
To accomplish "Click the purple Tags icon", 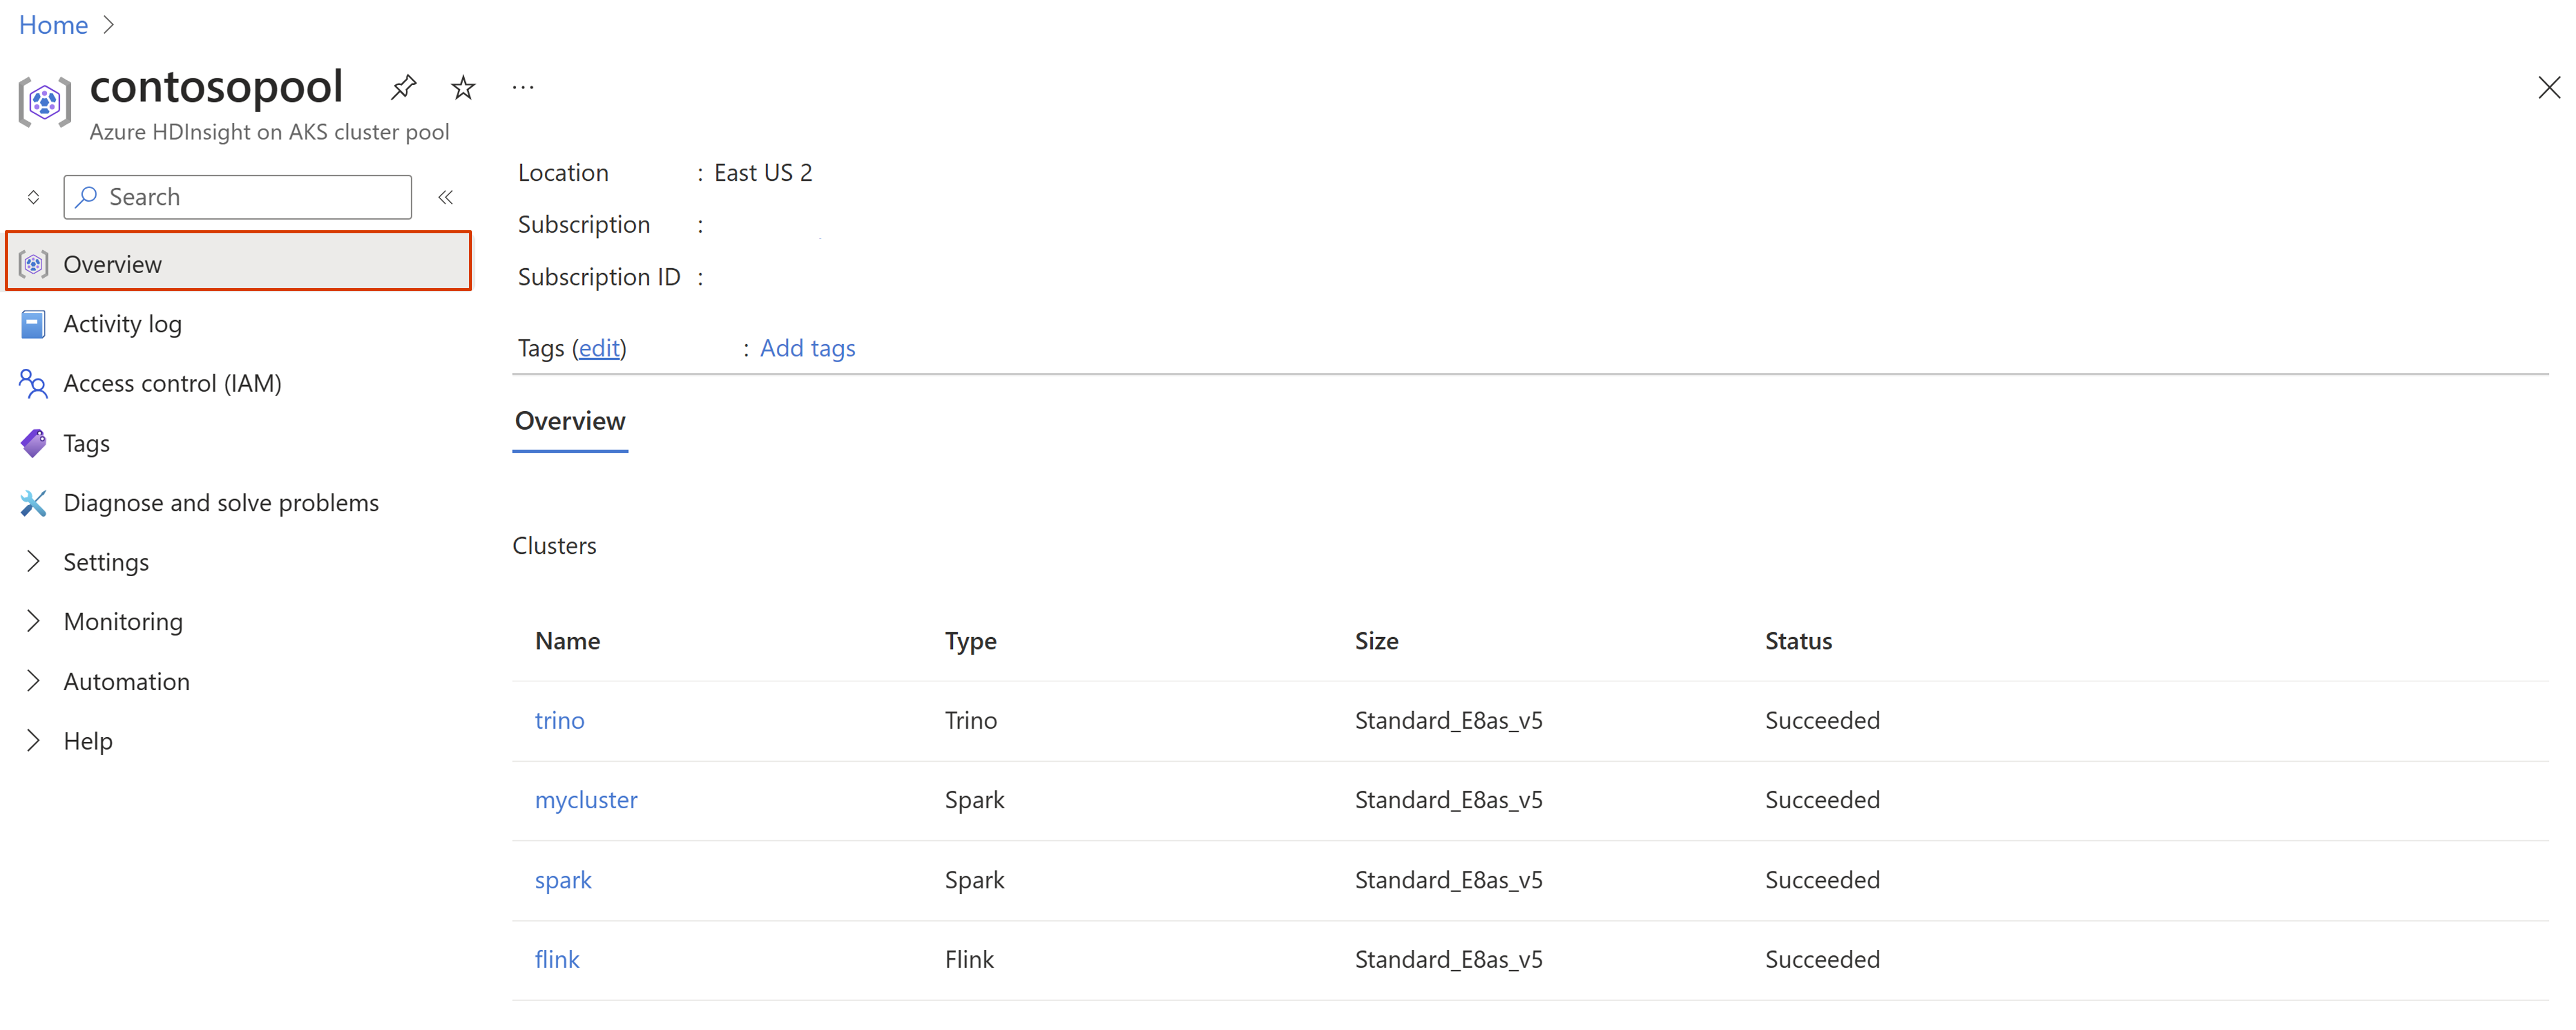I will pos(33,443).
